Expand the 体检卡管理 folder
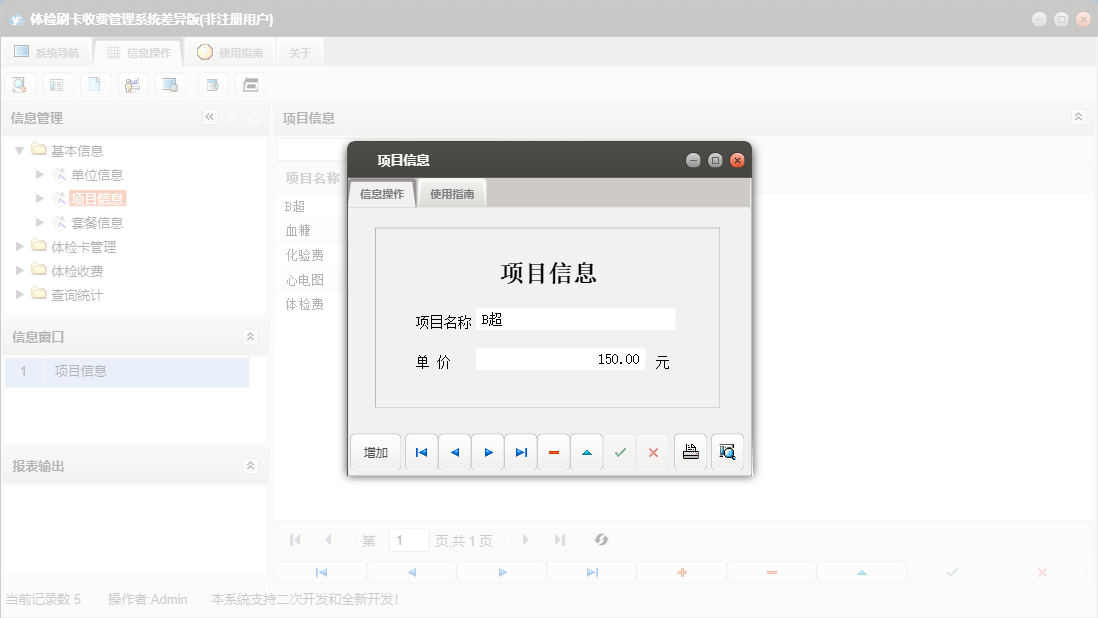Viewport: 1098px width, 618px height. tap(19, 246)
